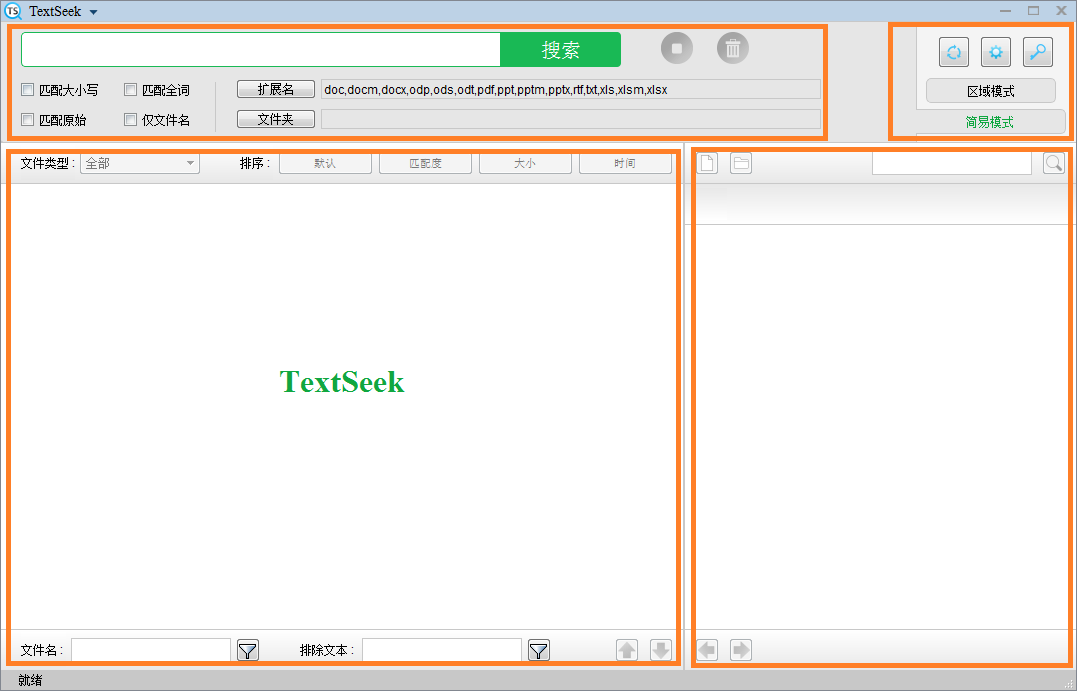Image resolution: width=1077 pixels, height=691 pixels.
Task: Click the open containing folder icon
Action: coord(740,163)
